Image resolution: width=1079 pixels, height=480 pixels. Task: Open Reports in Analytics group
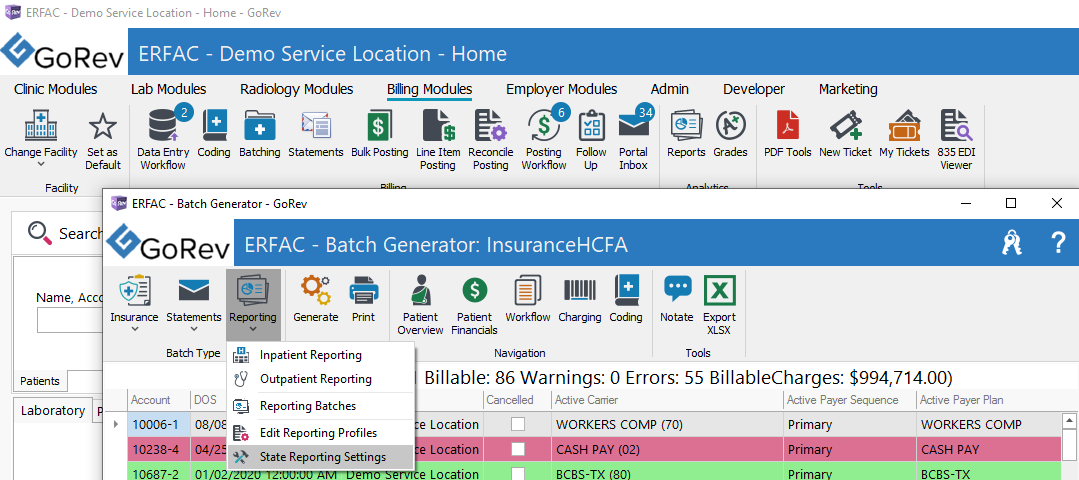(686, 135)
